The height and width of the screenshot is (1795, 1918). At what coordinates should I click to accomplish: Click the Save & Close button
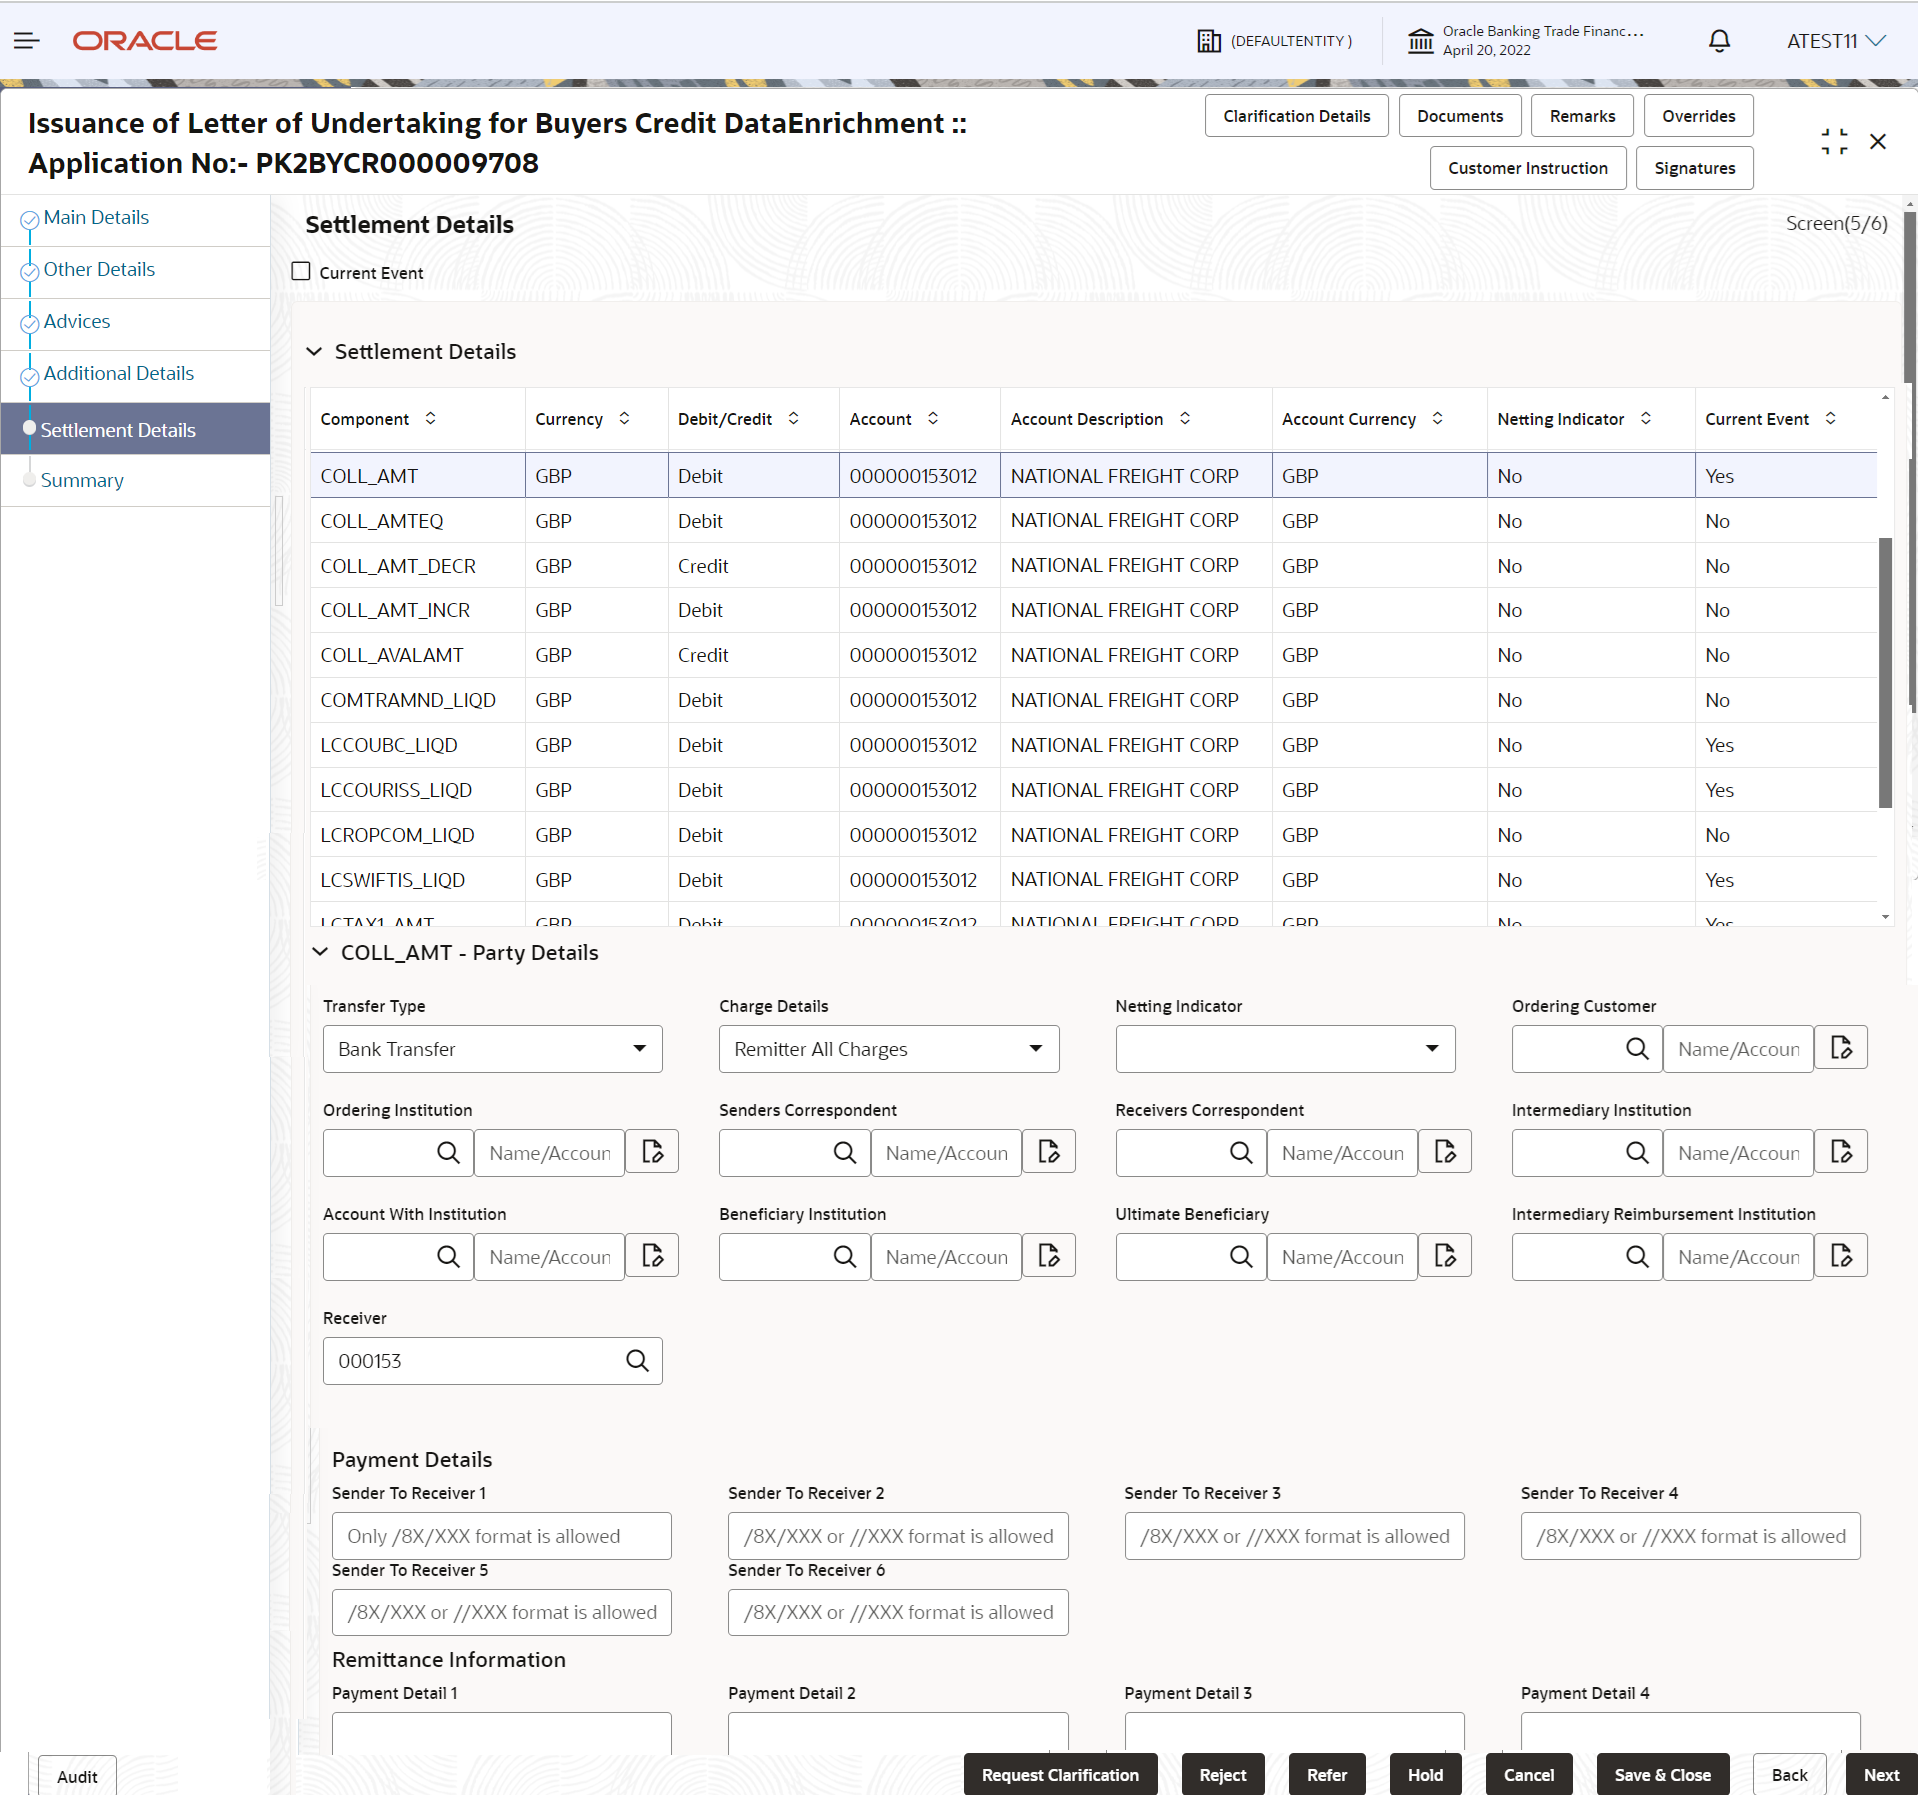(x=1662, y=1774)
